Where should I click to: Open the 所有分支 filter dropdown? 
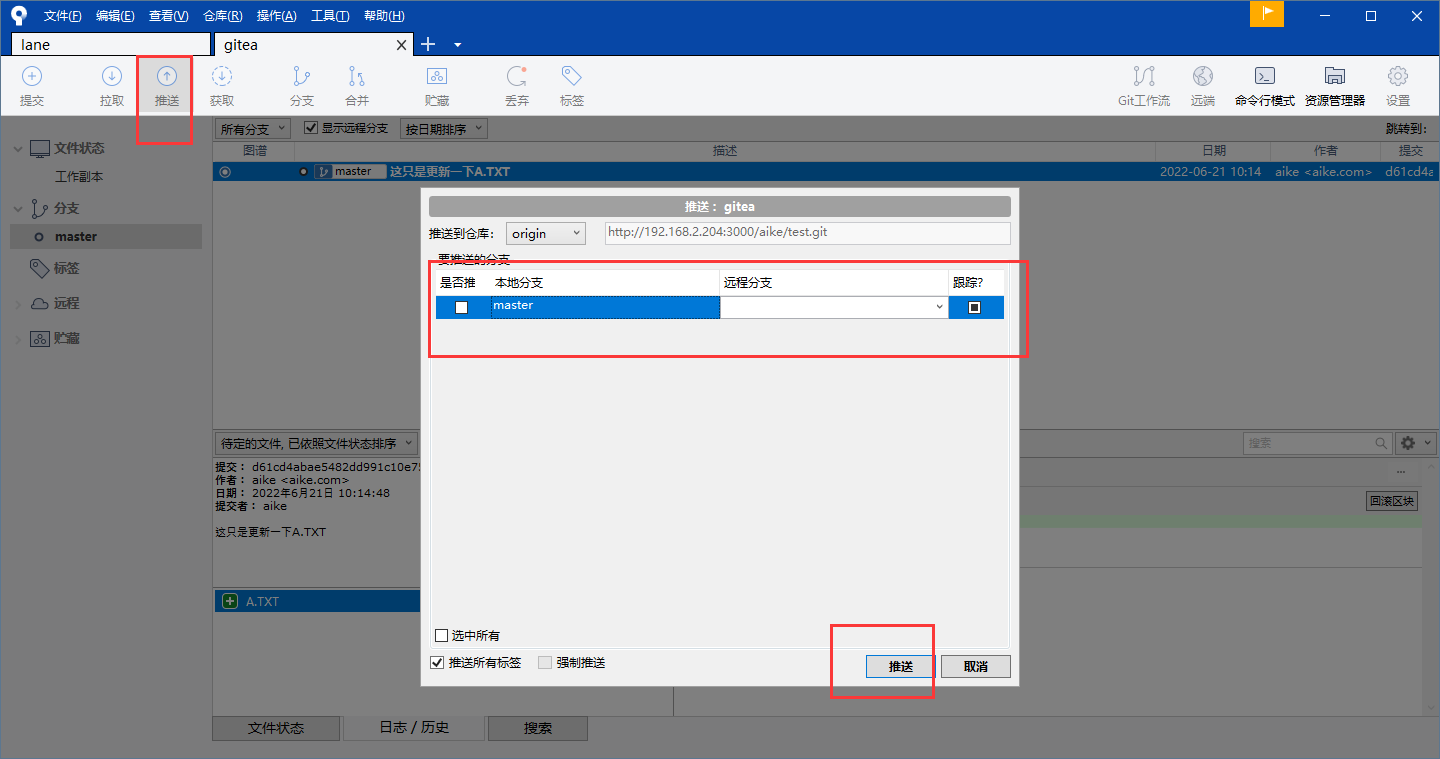[253, 129]
